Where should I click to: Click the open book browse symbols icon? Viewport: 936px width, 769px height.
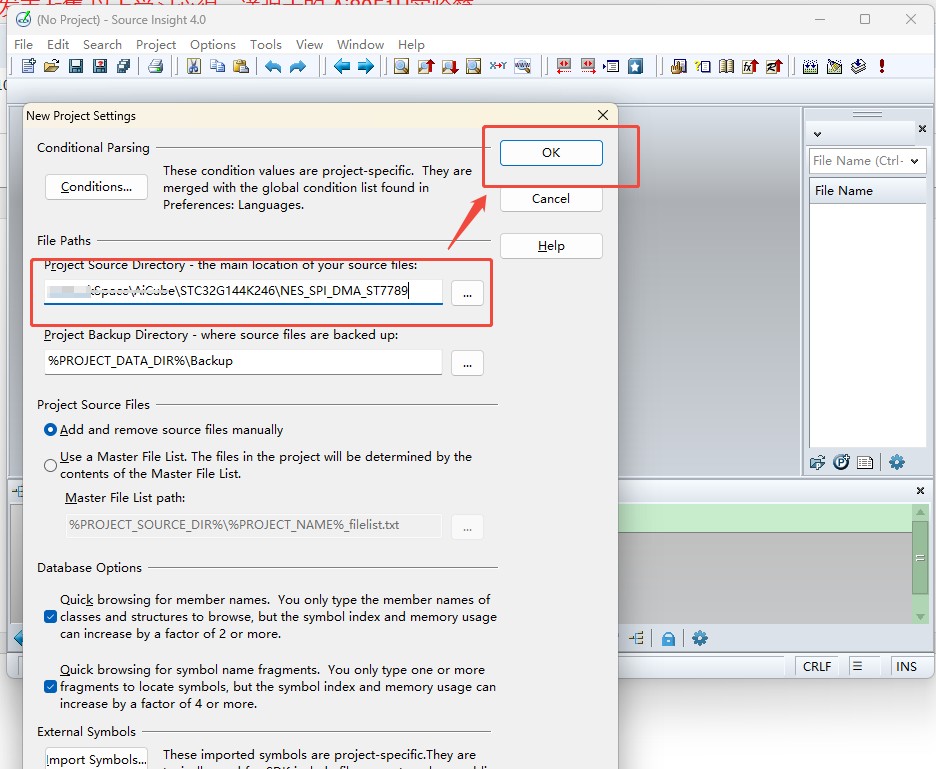(x=726, y=66)
